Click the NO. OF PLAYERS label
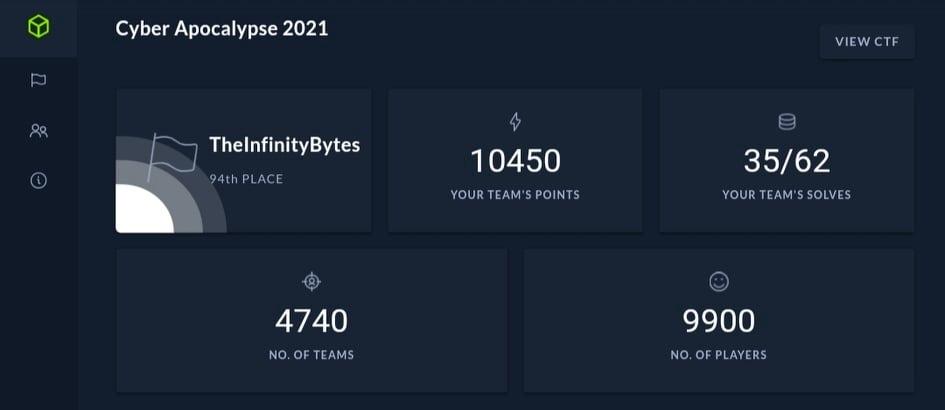The image size is (945, 410). click(x=718, y=355)
